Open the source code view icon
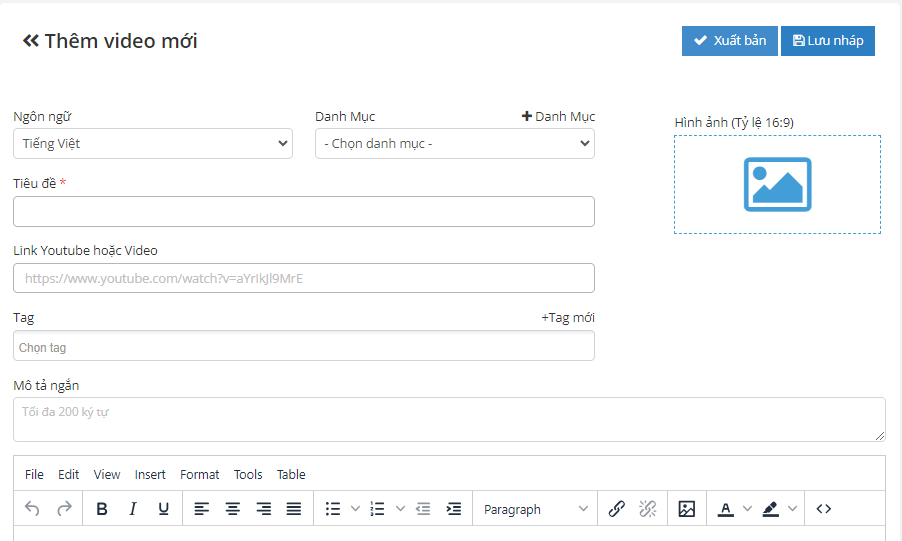The height and width of the screenshot is (541, 902). pyautogui.click(x=824, y=509)
